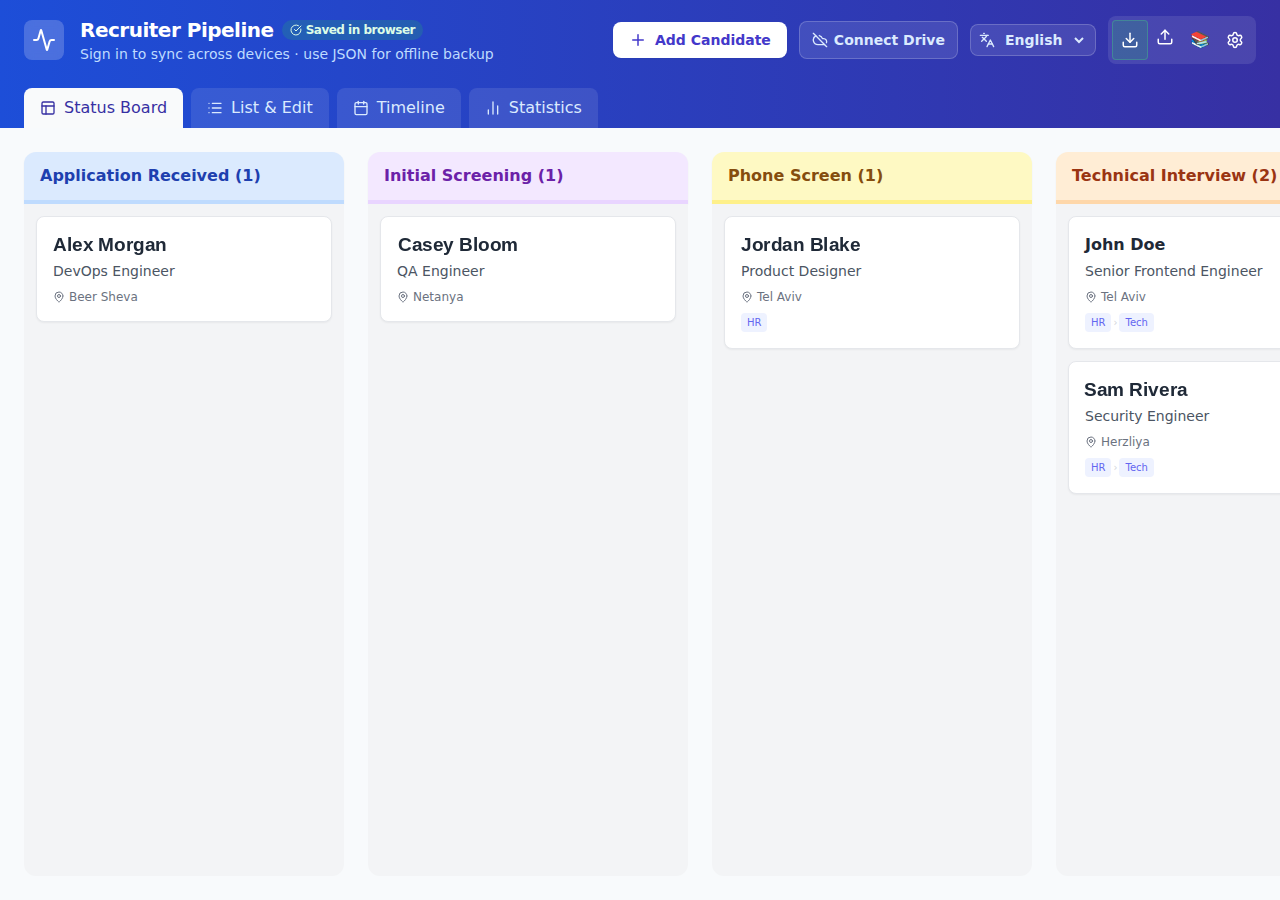Click the translate icon beside English
The height and width of the screenshot is (900, 1280).
pyautogui.click(x=987, y=40)
